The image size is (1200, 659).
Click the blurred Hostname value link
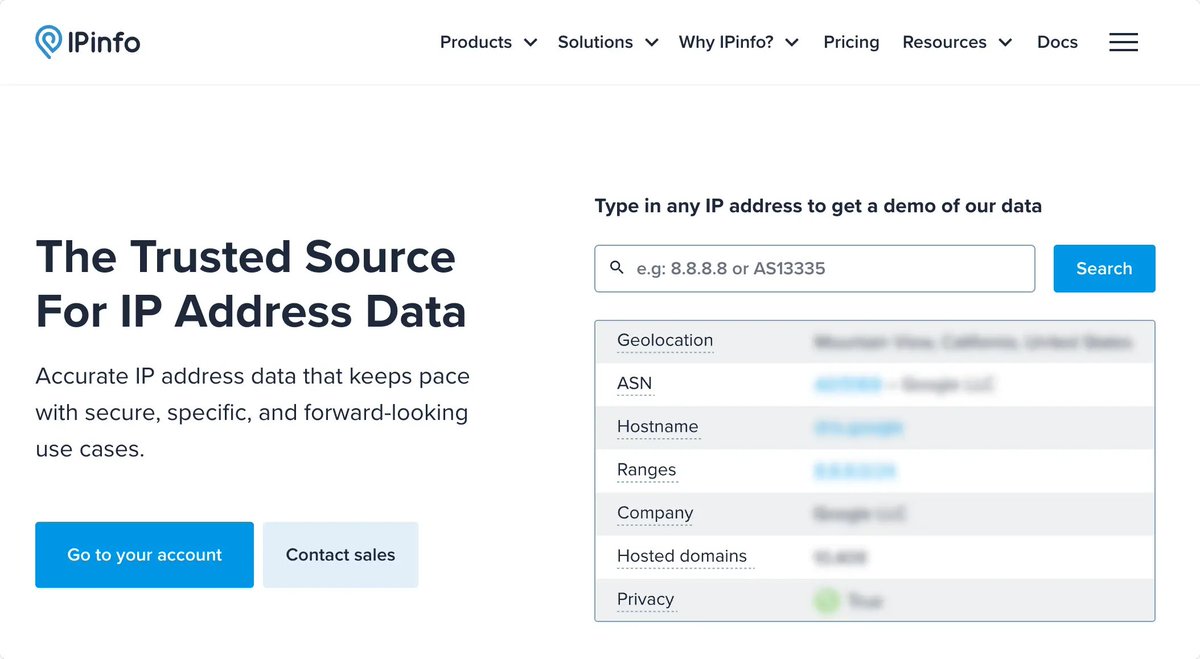click(x=859, y=427)
